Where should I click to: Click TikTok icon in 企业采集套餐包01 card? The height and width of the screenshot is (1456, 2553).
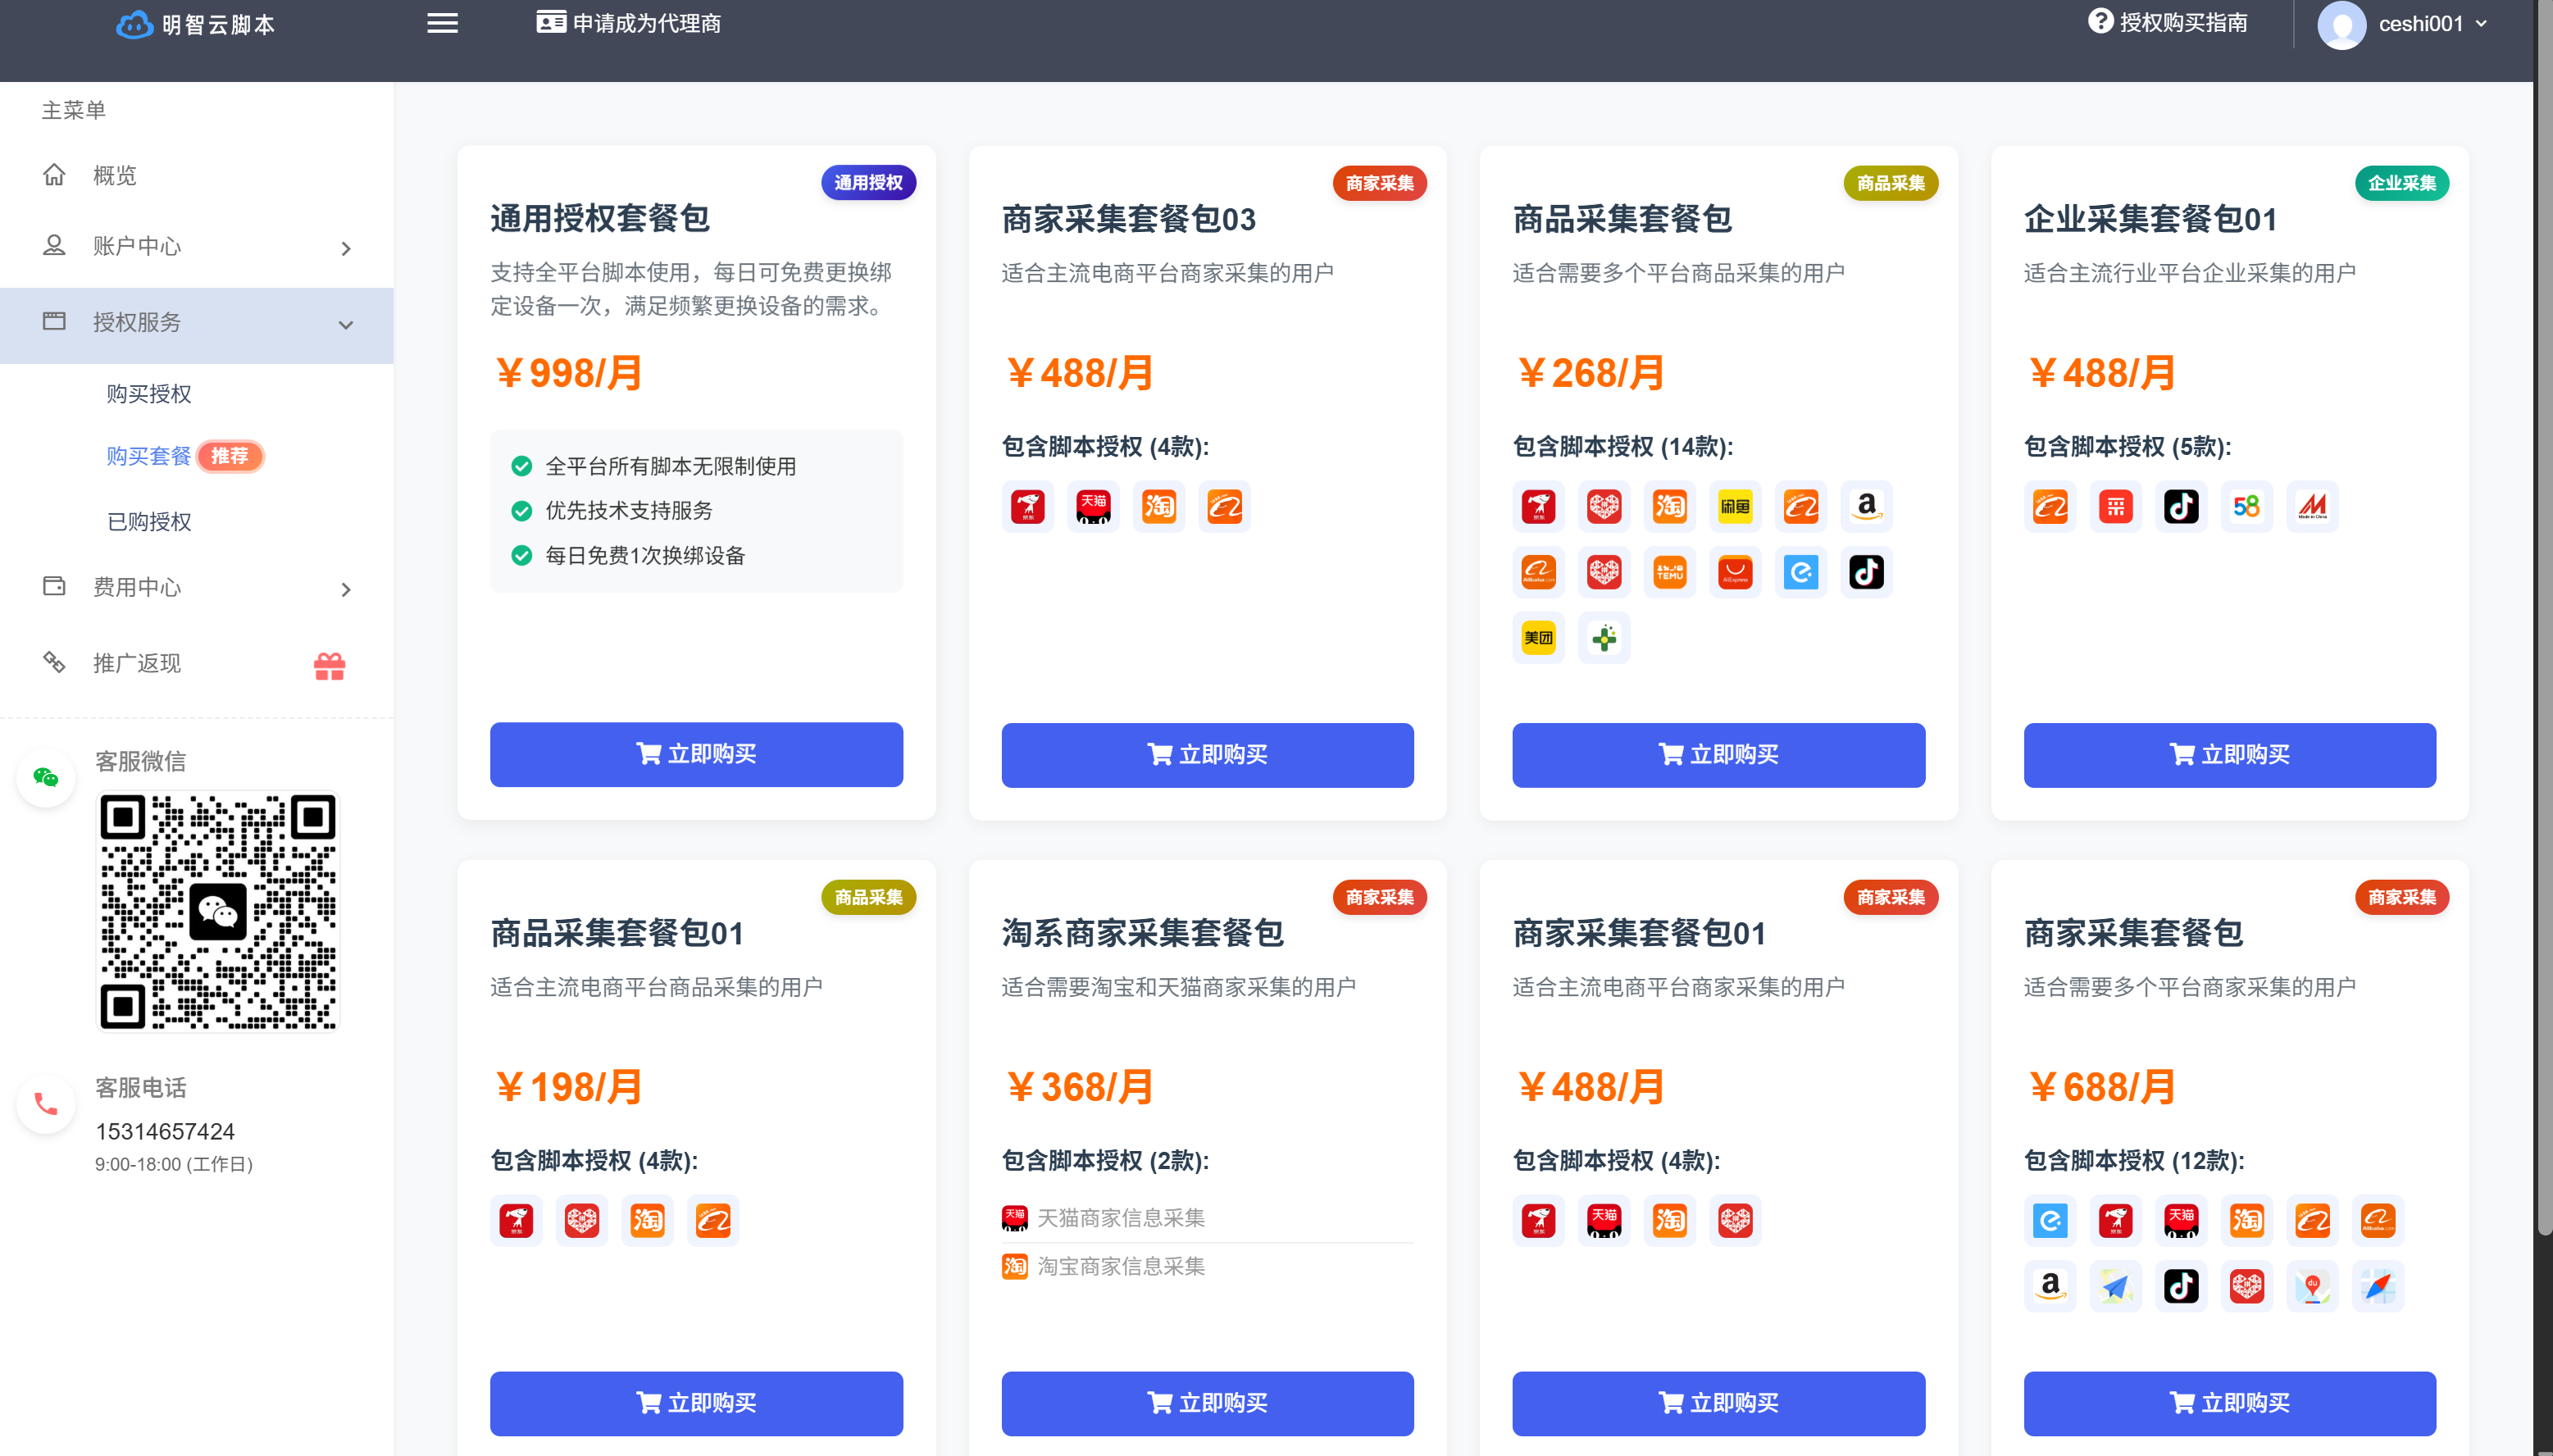[x=2181, y=506]
